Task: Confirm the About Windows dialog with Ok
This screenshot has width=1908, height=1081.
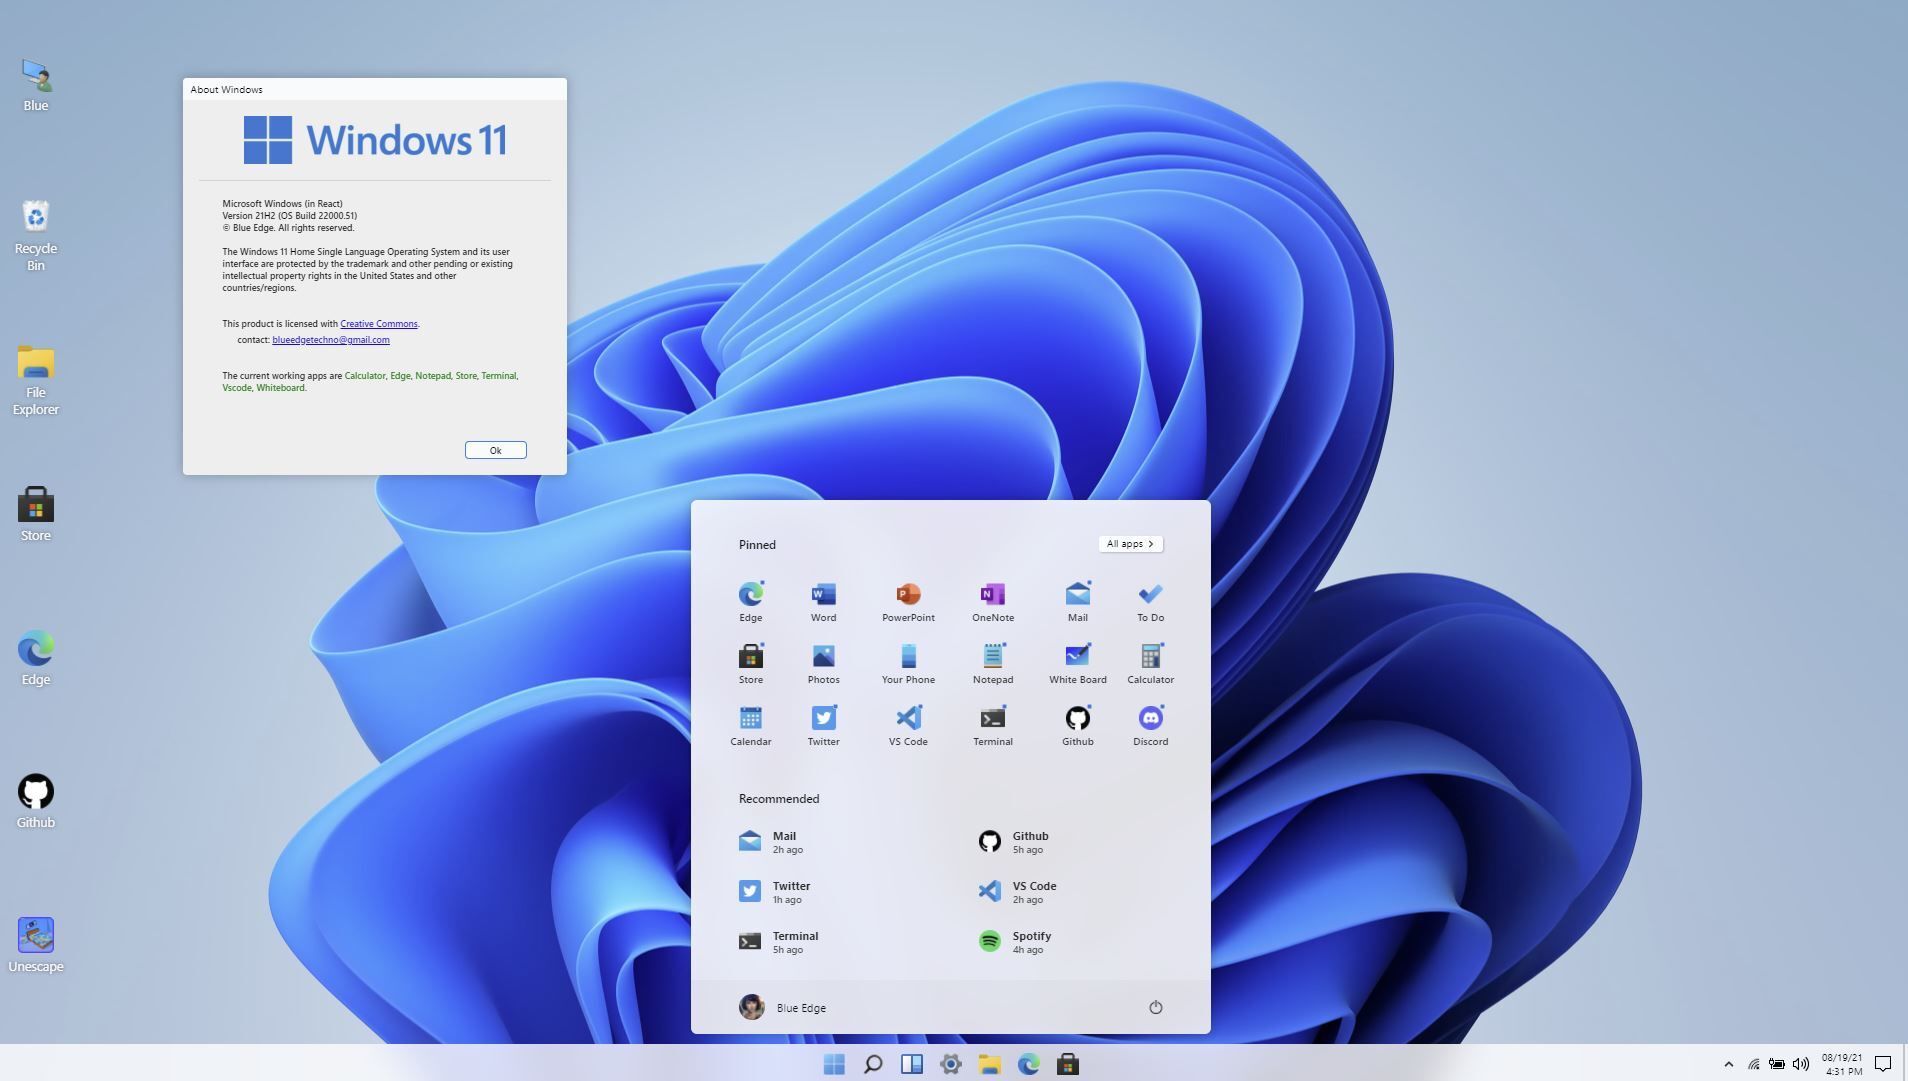Action: 495,449
